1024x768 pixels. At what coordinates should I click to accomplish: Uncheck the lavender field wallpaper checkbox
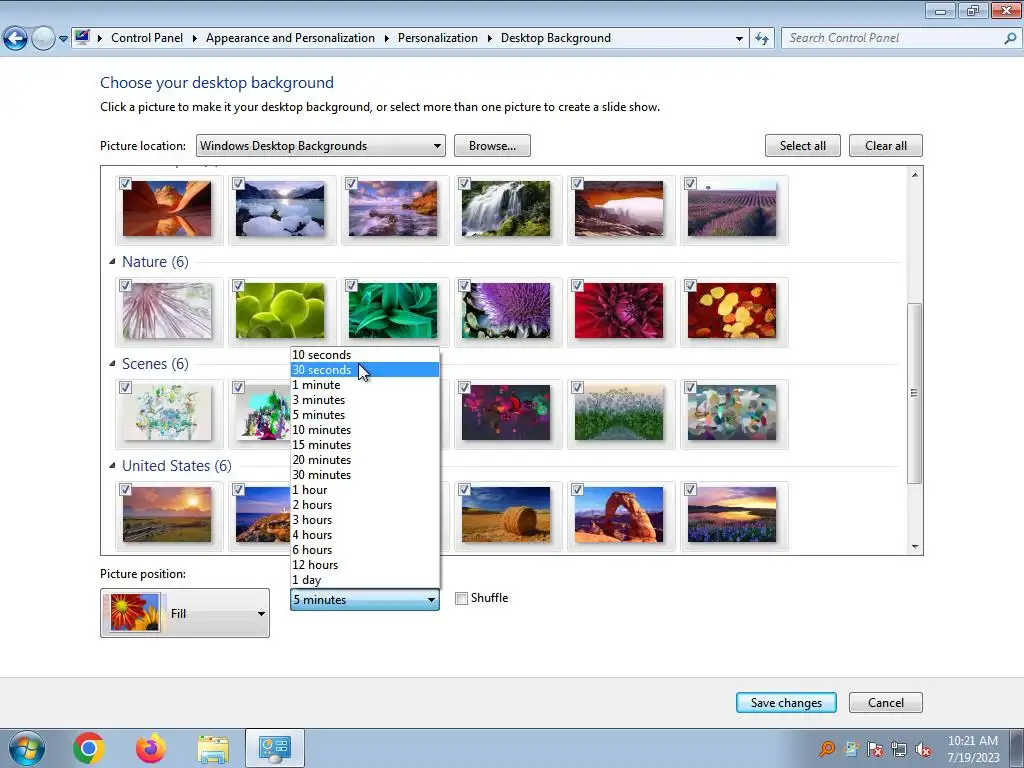(x=690, y=184)
